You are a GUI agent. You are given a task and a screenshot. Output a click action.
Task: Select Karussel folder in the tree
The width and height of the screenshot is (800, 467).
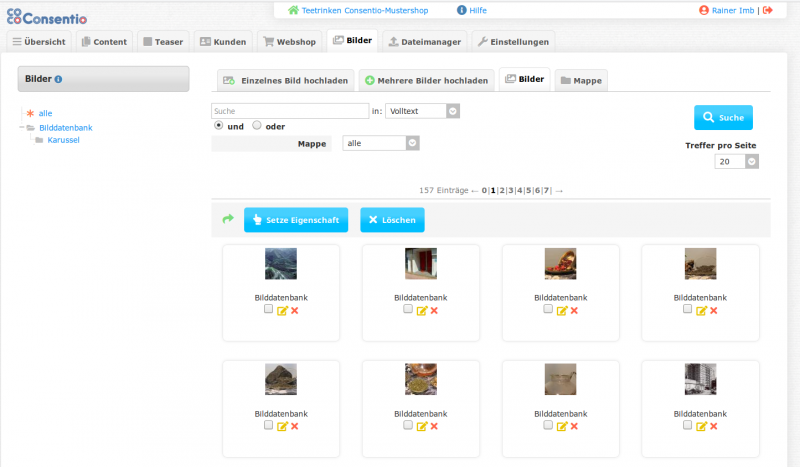click(63, 140)
